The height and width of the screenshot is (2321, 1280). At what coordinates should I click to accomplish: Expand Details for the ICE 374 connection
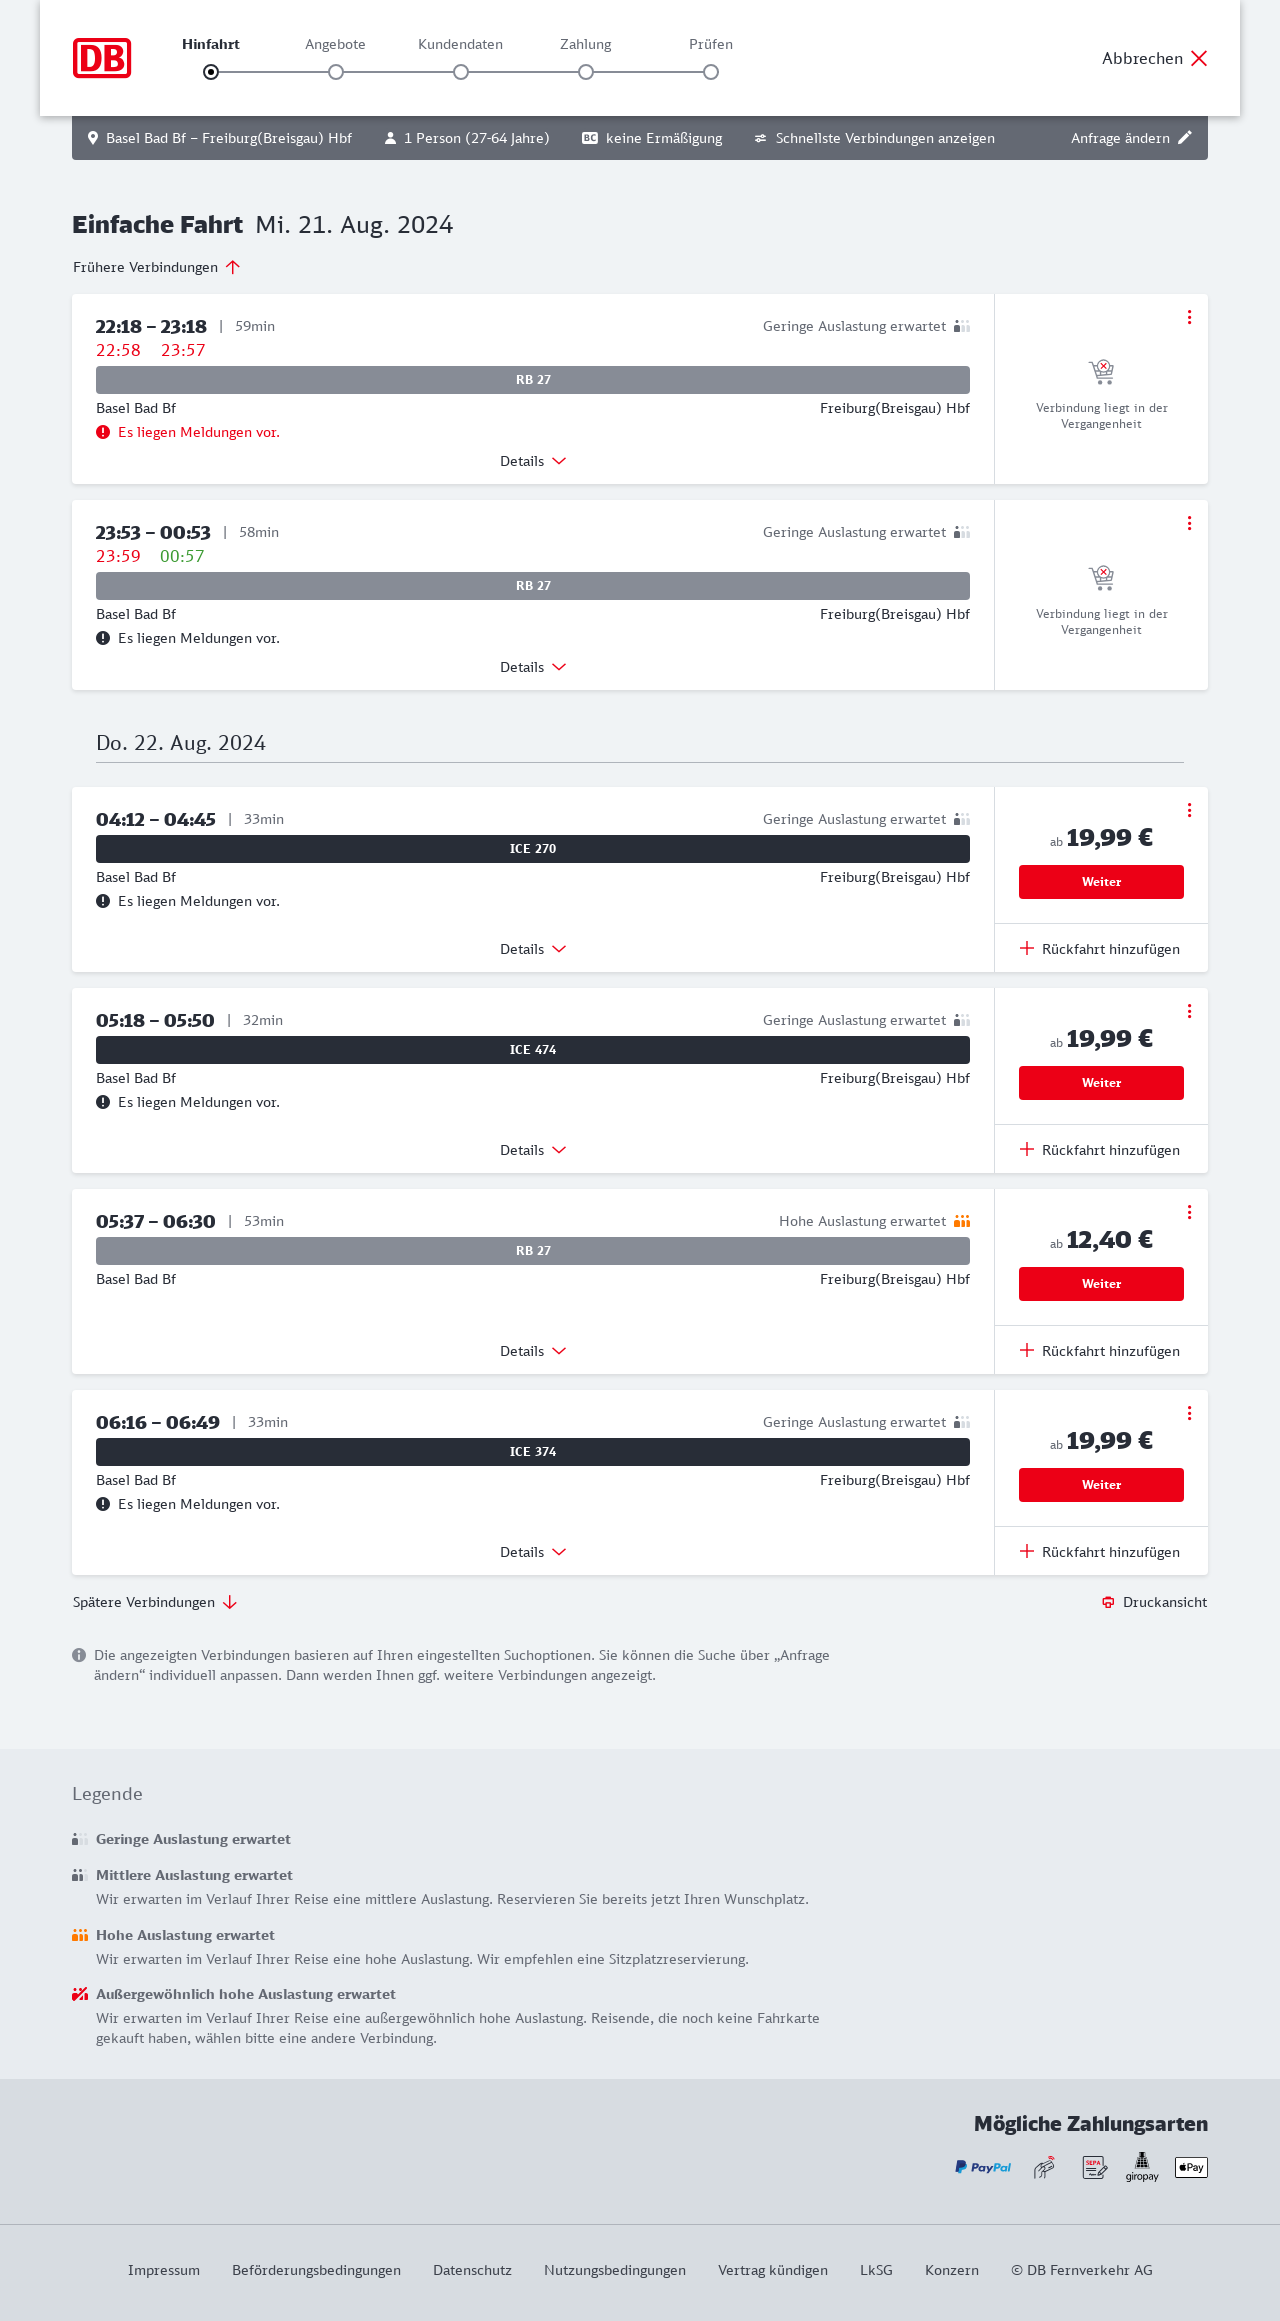tap(533, 1552)
